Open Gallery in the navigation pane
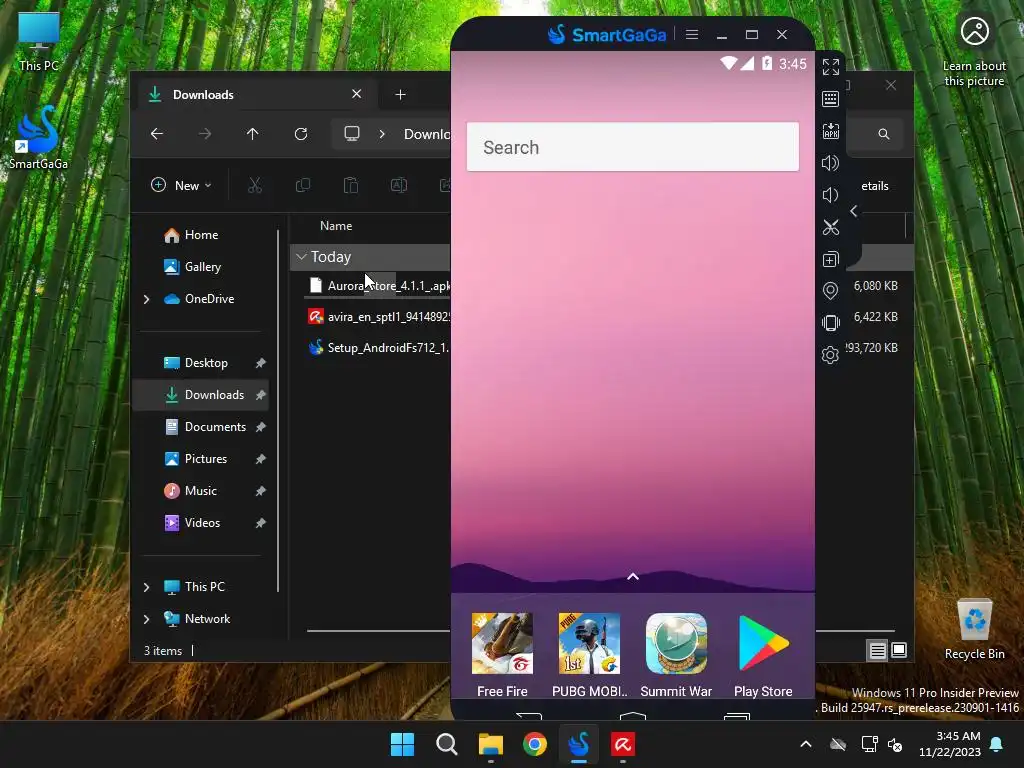This screenshot has width=1024, height=768. 202,266
